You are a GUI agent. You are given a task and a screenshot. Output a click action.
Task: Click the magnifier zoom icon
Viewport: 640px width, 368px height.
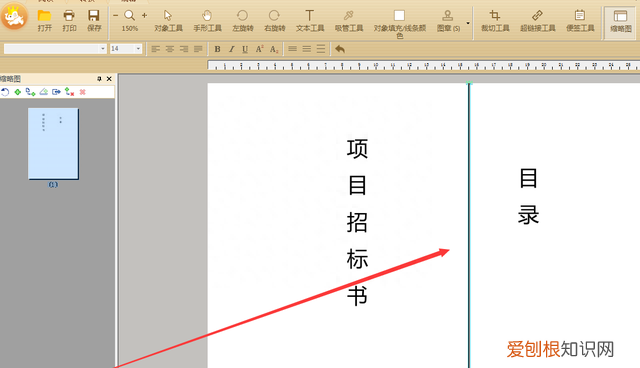pyautogui.click(x=129, y=16)
